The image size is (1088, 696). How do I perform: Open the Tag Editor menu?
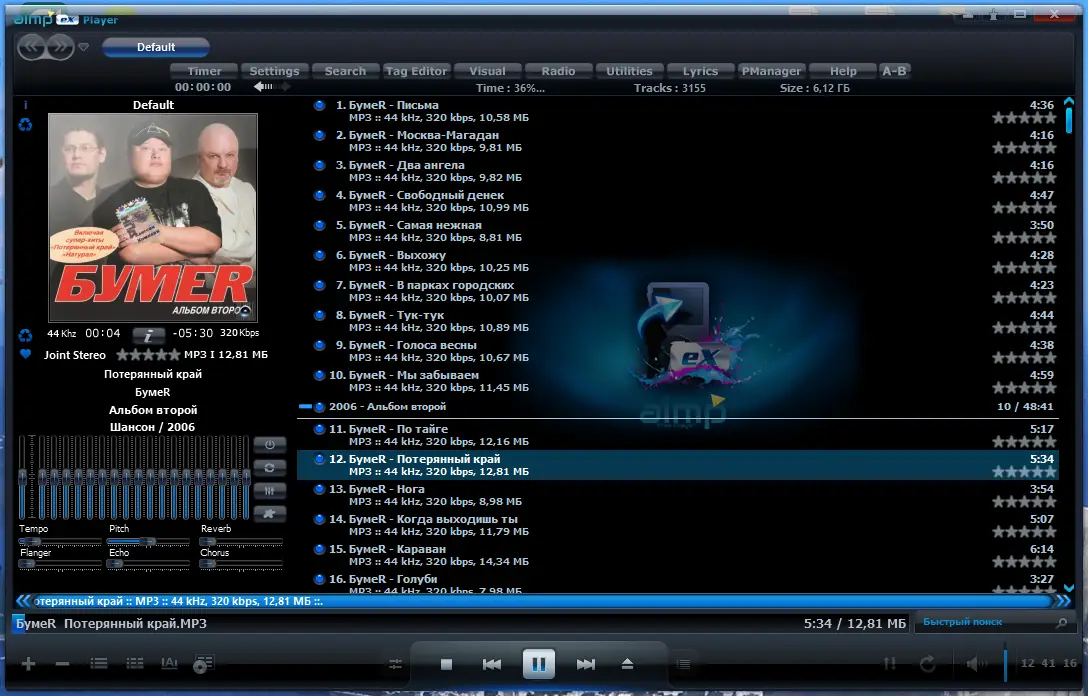416,71
